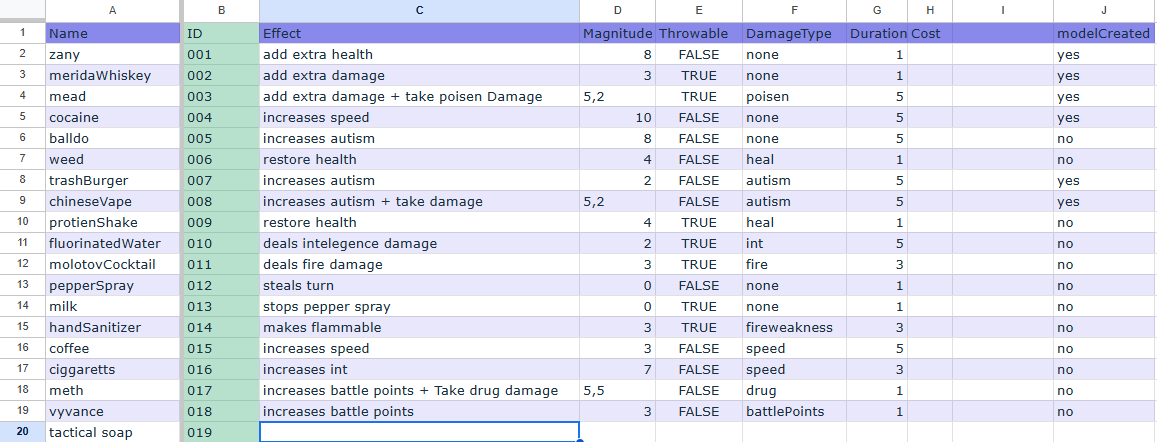Click the 'chineseVape' name cell
The height and width of the screenshot is (442, 1157).
[x=112, y=201]
